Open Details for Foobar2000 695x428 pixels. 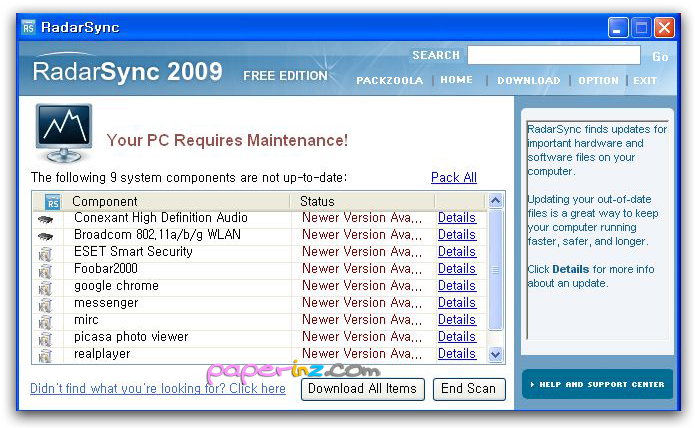[457, 268]
